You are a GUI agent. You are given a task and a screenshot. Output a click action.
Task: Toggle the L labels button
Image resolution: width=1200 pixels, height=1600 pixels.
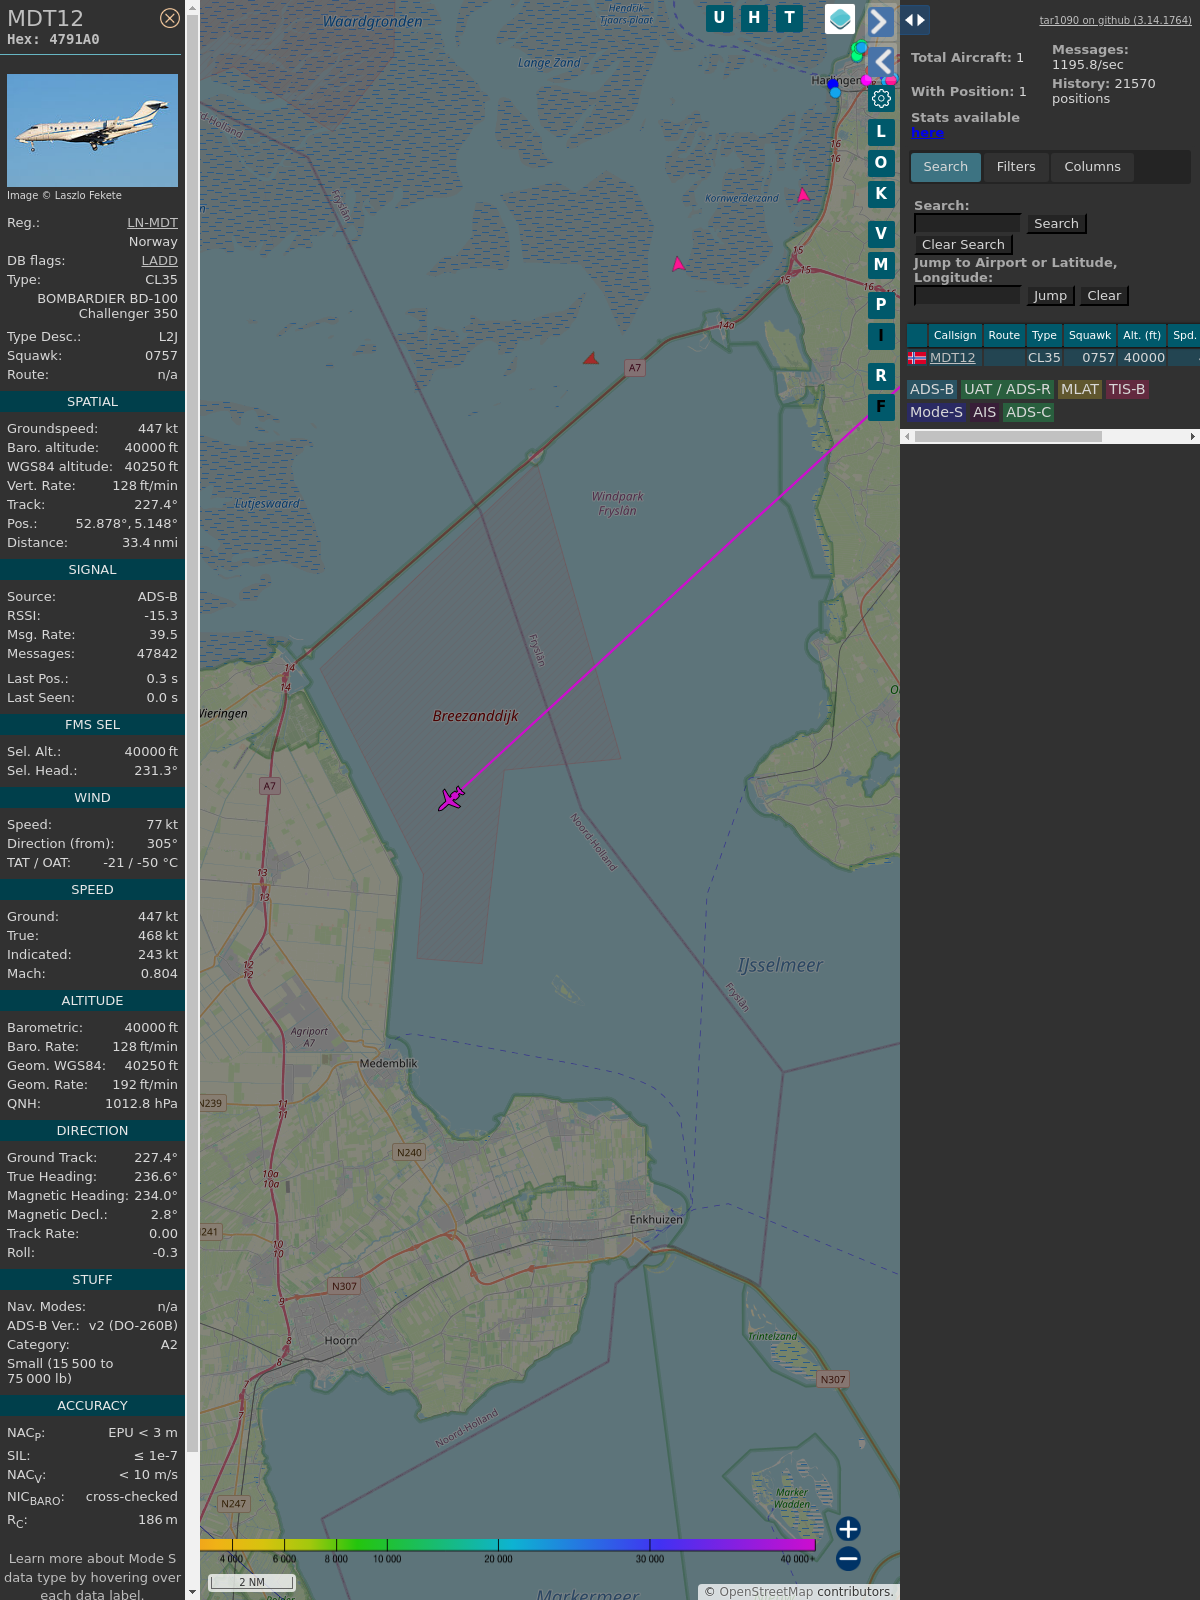click(881, 132)
